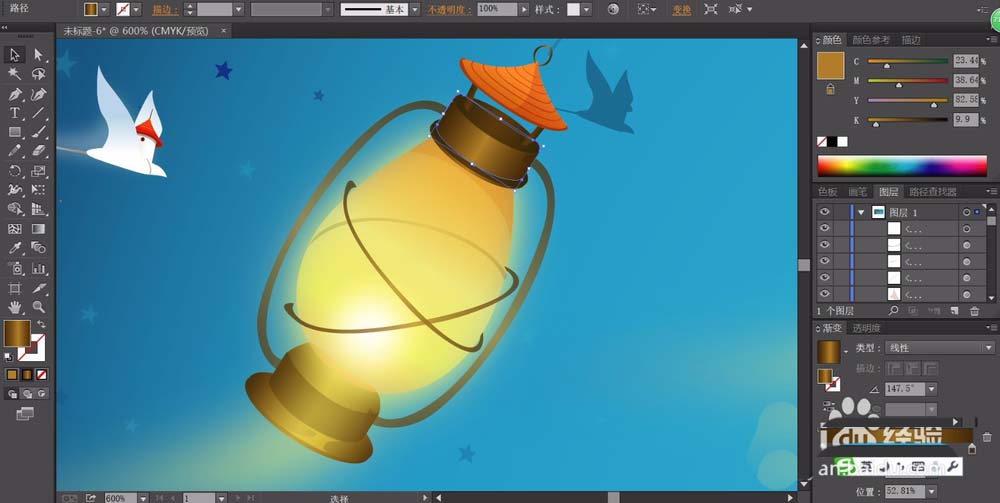Viewport: 1000px width, 503px height.
Task: Pick the Eyedropper tool
Action: (15, 248)
